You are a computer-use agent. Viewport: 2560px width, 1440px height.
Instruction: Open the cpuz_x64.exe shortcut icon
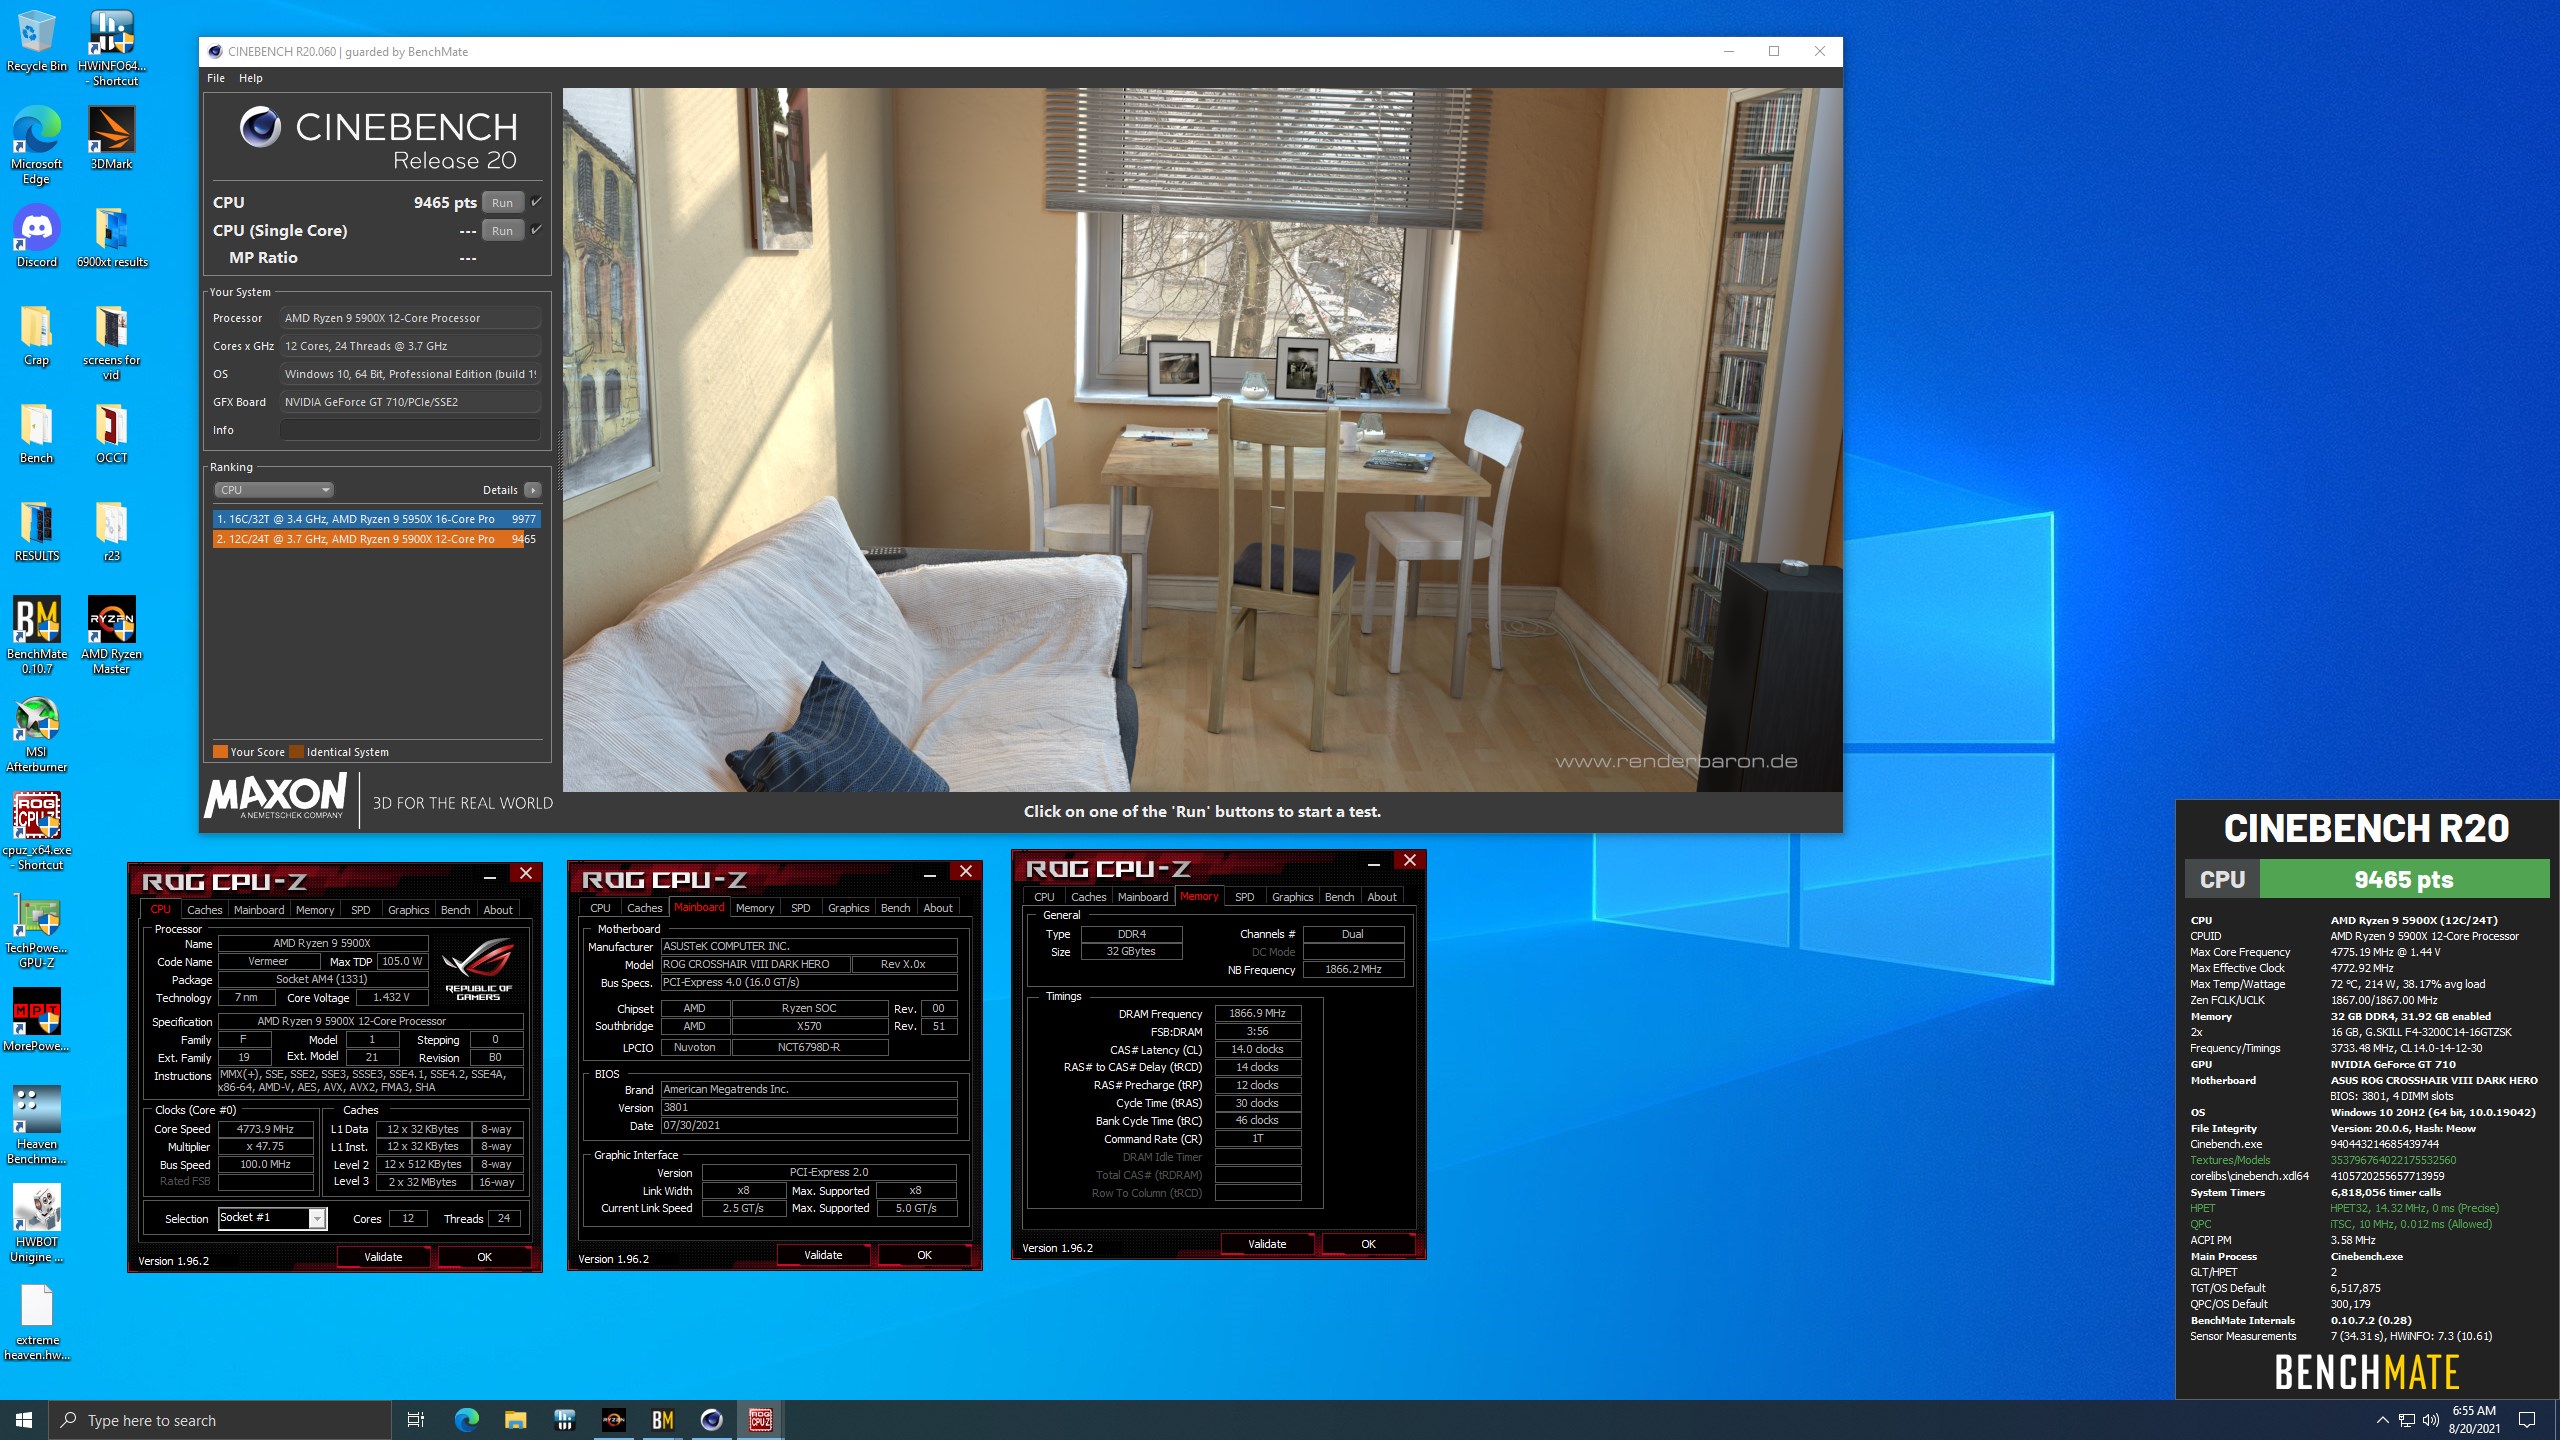pyautogui.click(x=36, y=831)
